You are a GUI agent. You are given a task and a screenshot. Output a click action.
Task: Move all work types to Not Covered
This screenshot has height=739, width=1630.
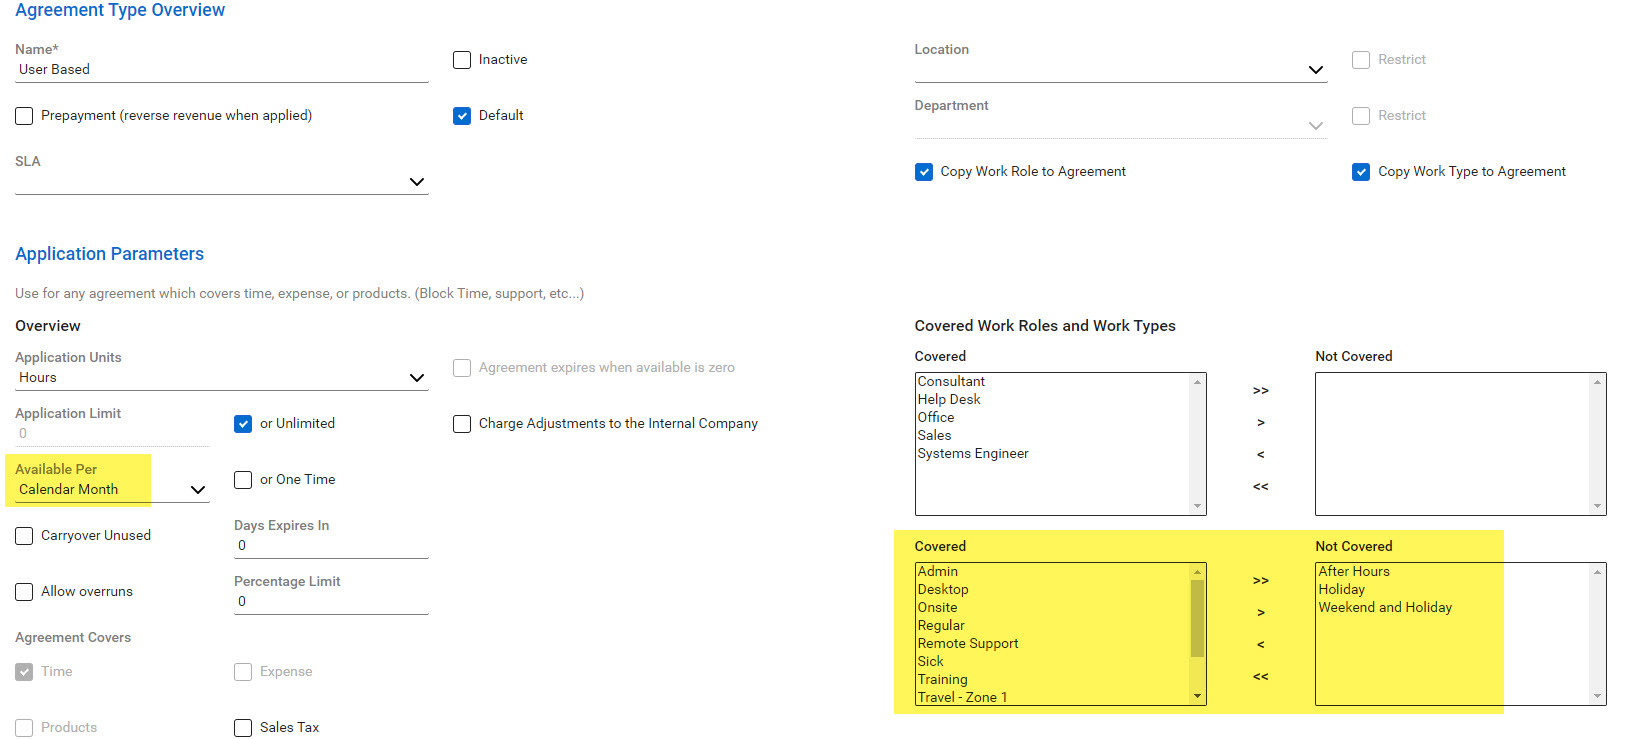click(1261, 581)
